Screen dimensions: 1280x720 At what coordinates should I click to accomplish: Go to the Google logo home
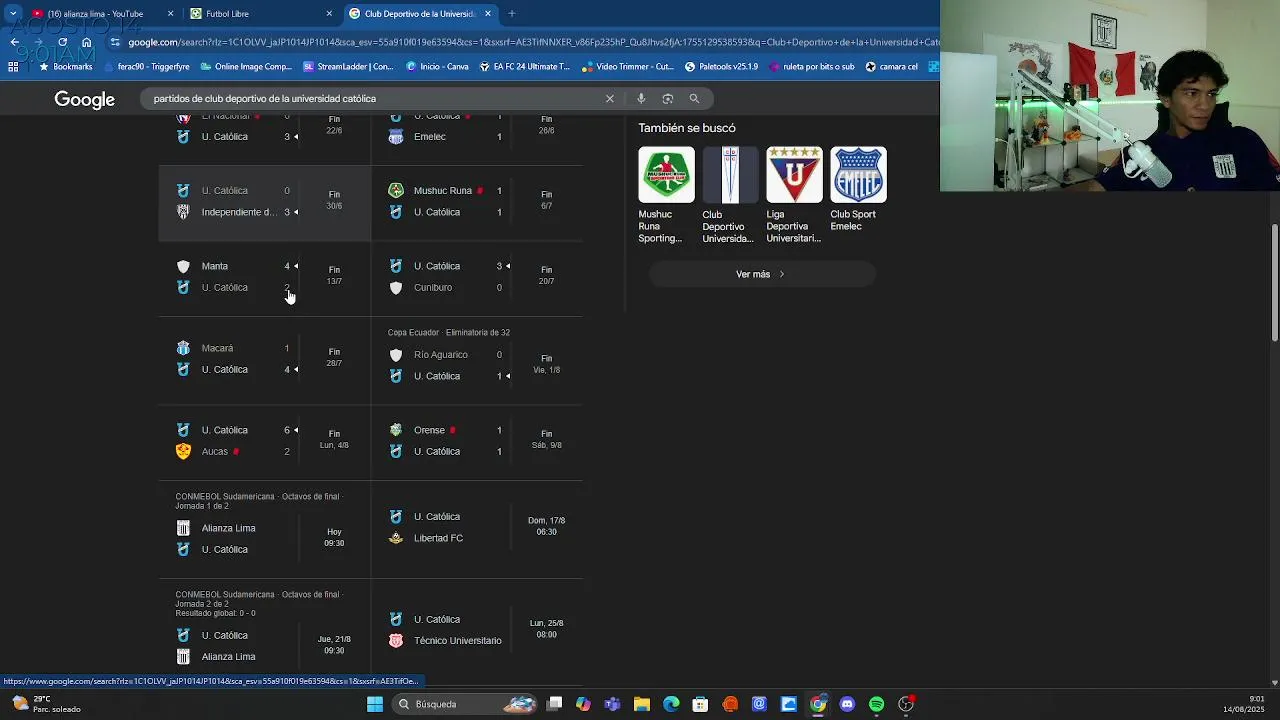click(x=84, y=100)
